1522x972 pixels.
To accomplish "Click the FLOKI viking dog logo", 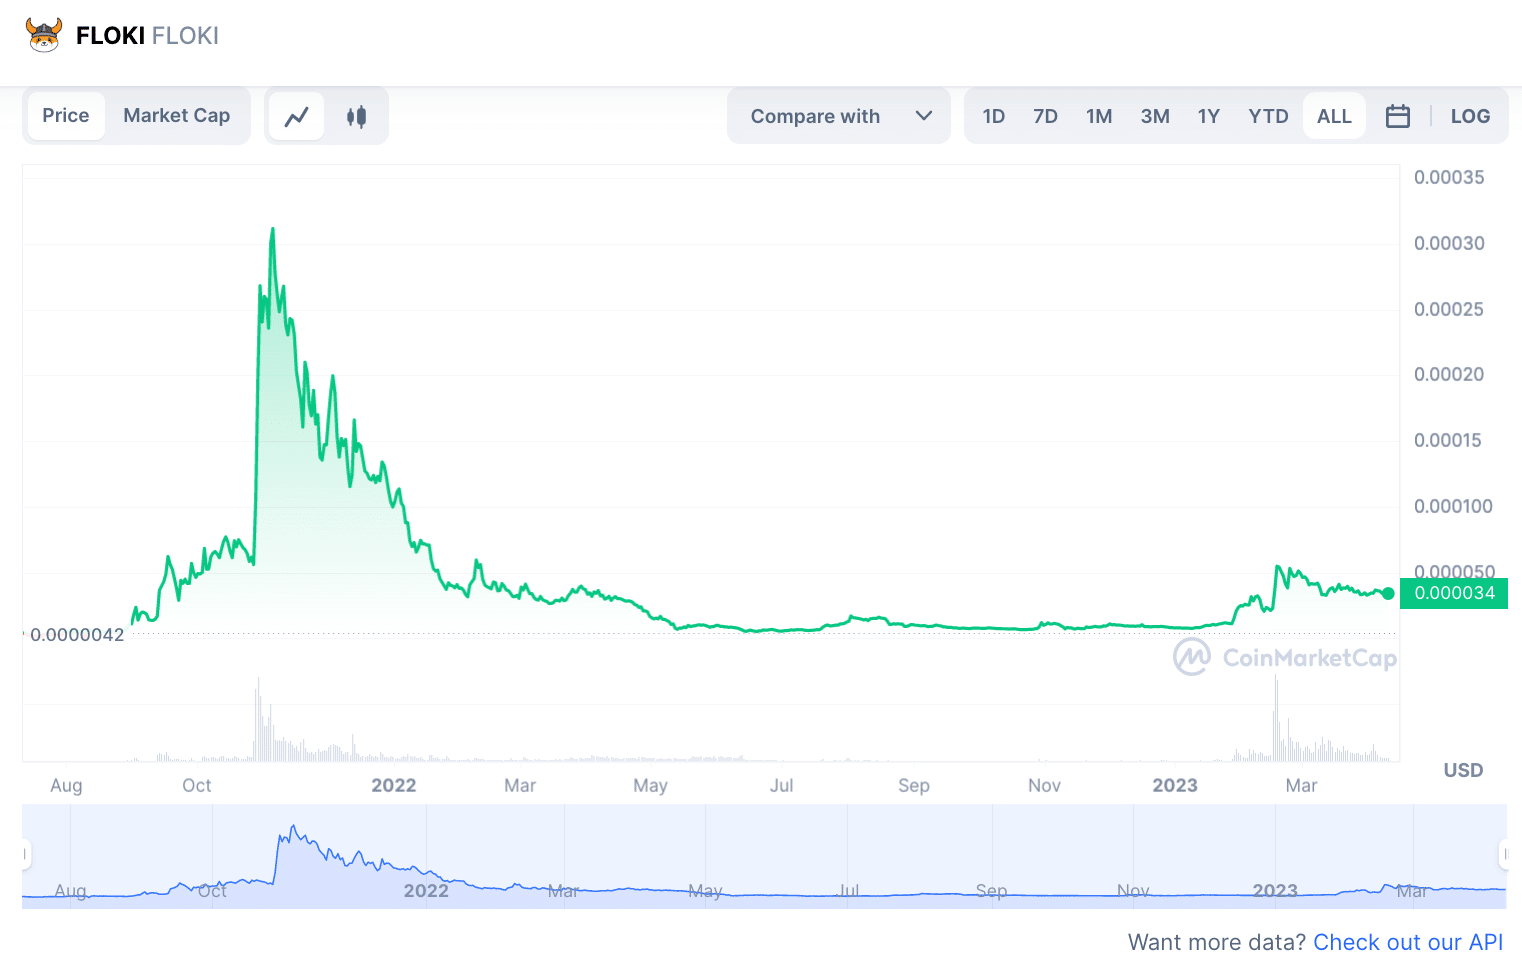I will [44, 35].
